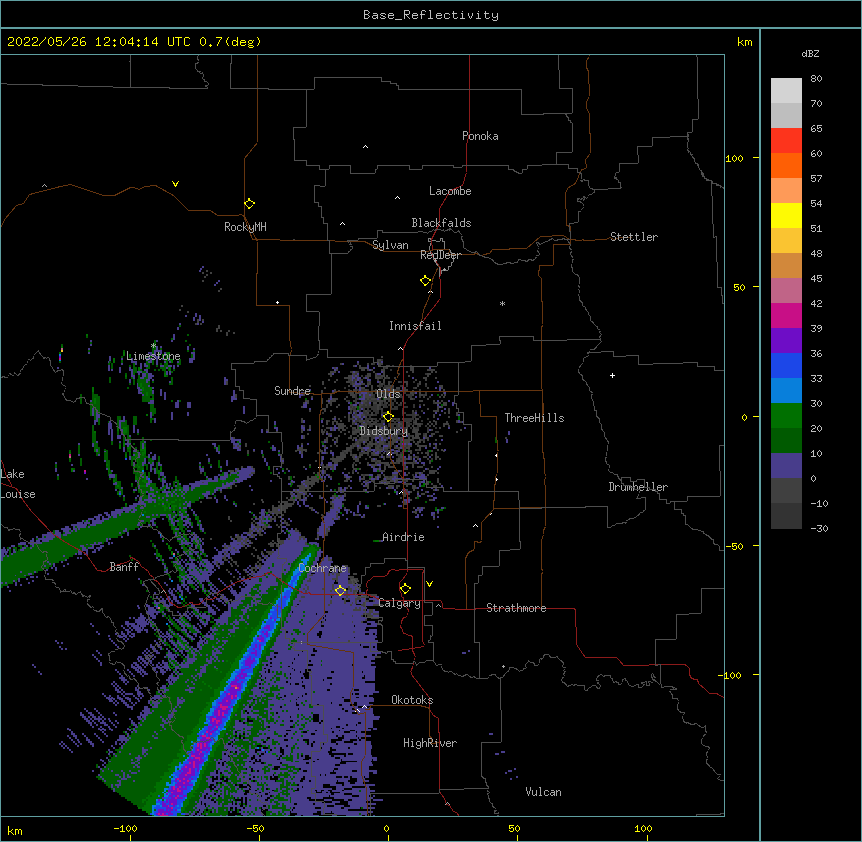This screenshot has height=842, width=862.
Task: Pick the royal blue 33-36 dBZ swatch
Action: click(x=786, y=365)
